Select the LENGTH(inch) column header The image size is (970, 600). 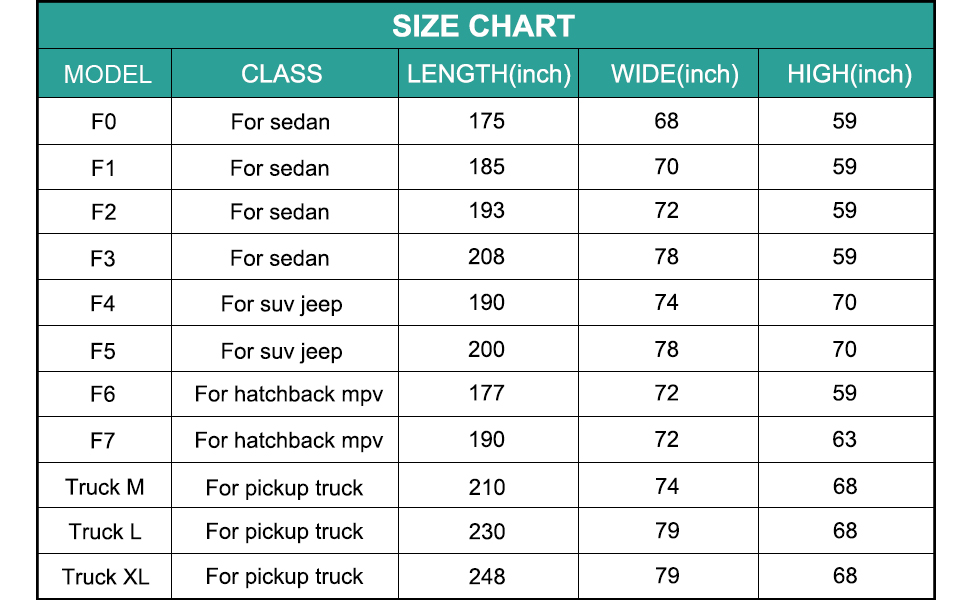[489, 73]
